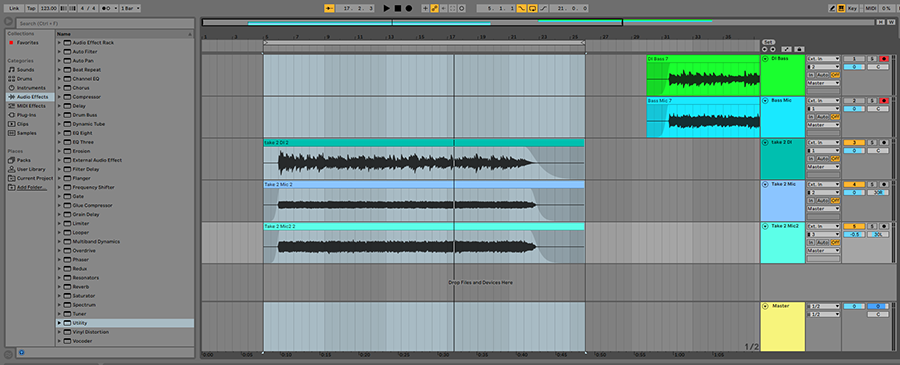
Task: Expand the Audio Effect Rack folder
Action: click(59, 42)
